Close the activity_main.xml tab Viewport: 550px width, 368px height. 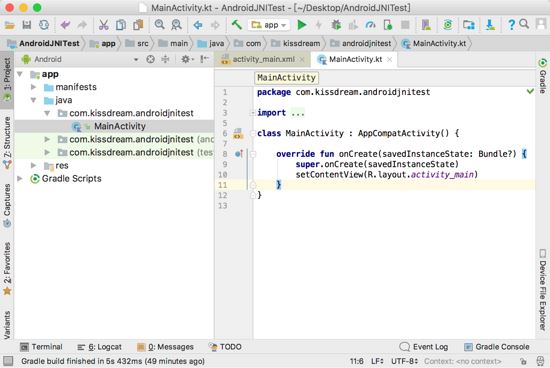tap(302, 60)
